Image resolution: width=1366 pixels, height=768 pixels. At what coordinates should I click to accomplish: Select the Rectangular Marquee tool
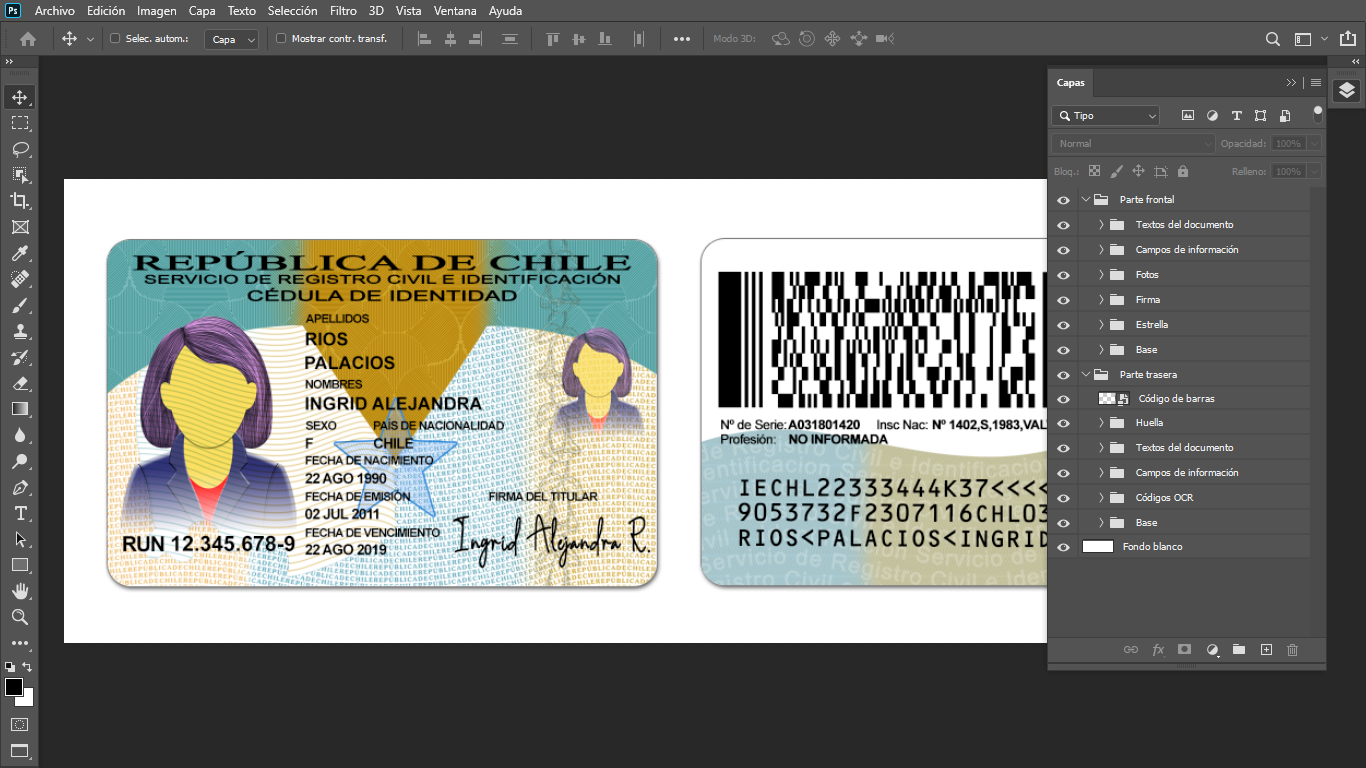(x=20, y=123)
